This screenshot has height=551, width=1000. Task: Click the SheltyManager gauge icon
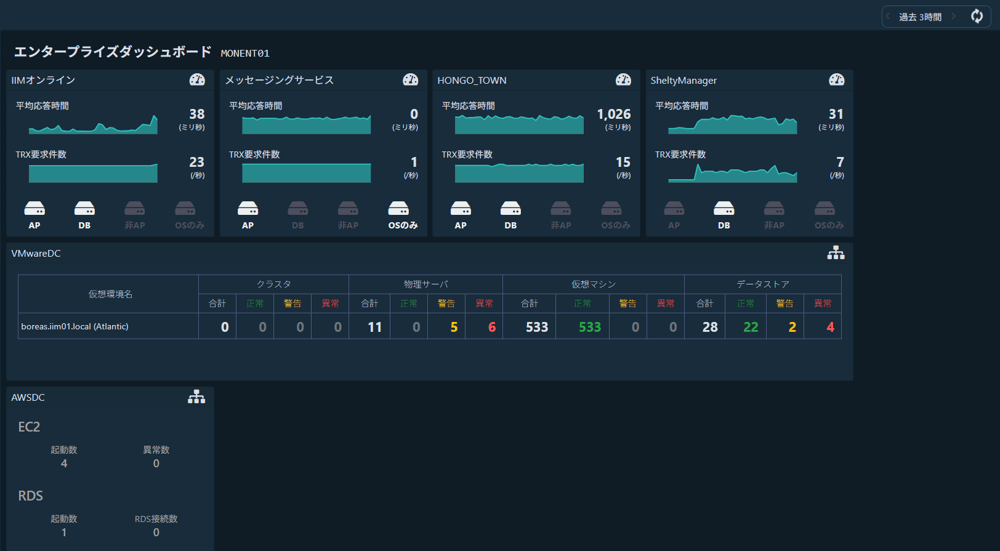coord(836,80)
